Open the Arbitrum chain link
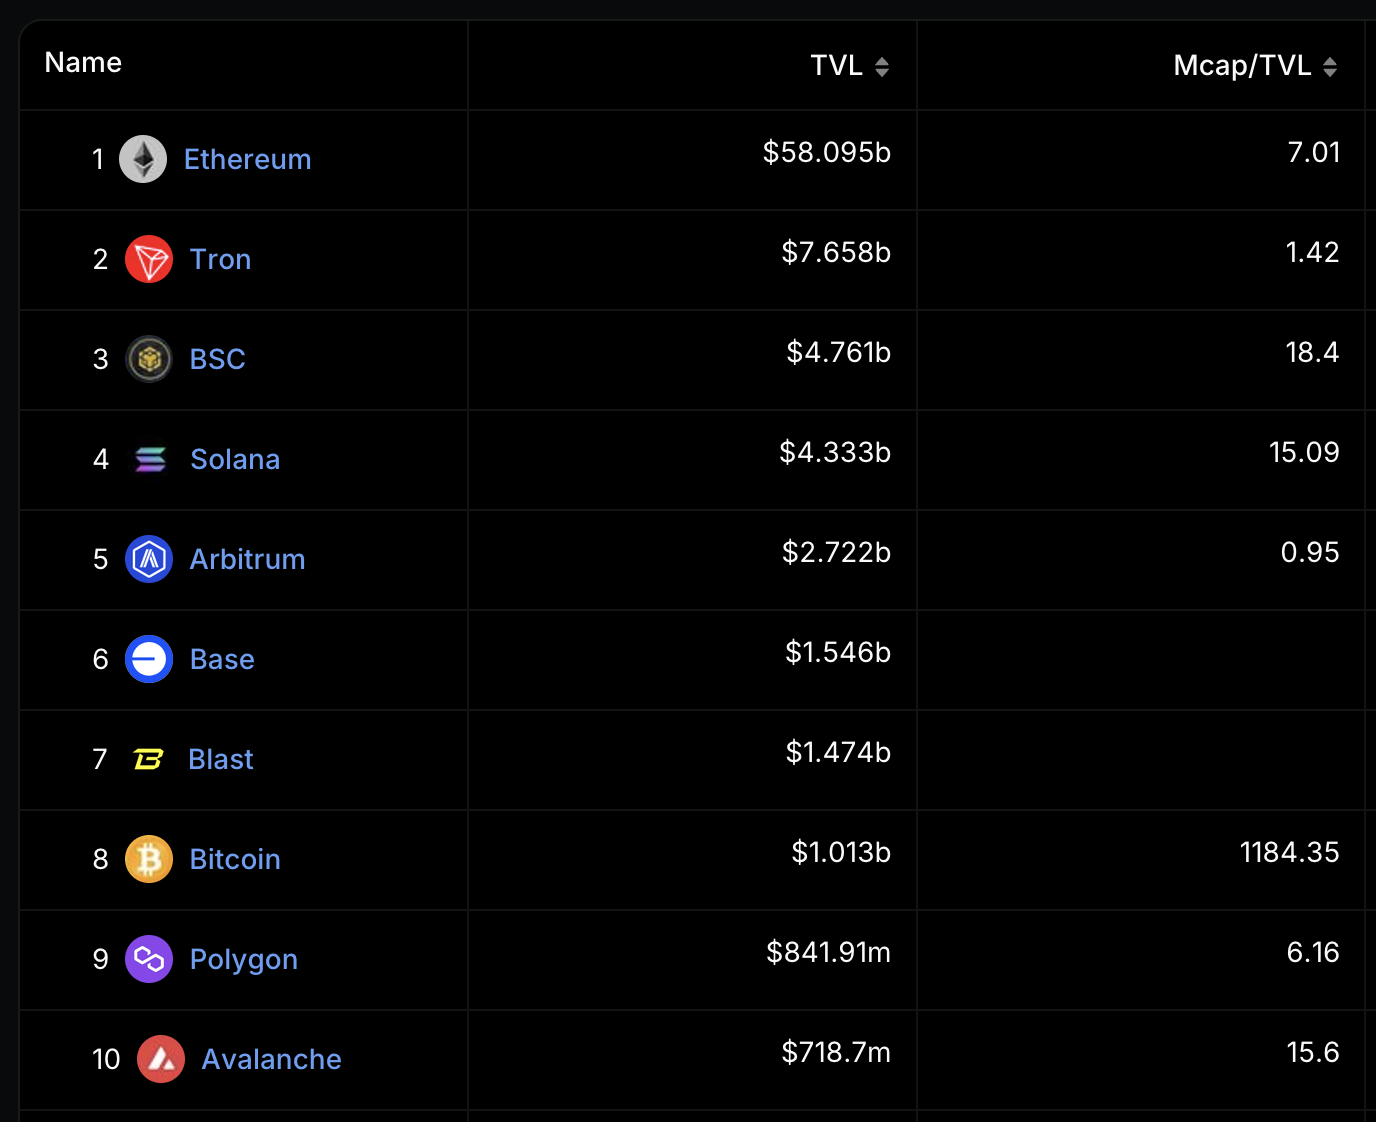The height and width of the screenshot is (1122, 1376). tap(248, 559)
